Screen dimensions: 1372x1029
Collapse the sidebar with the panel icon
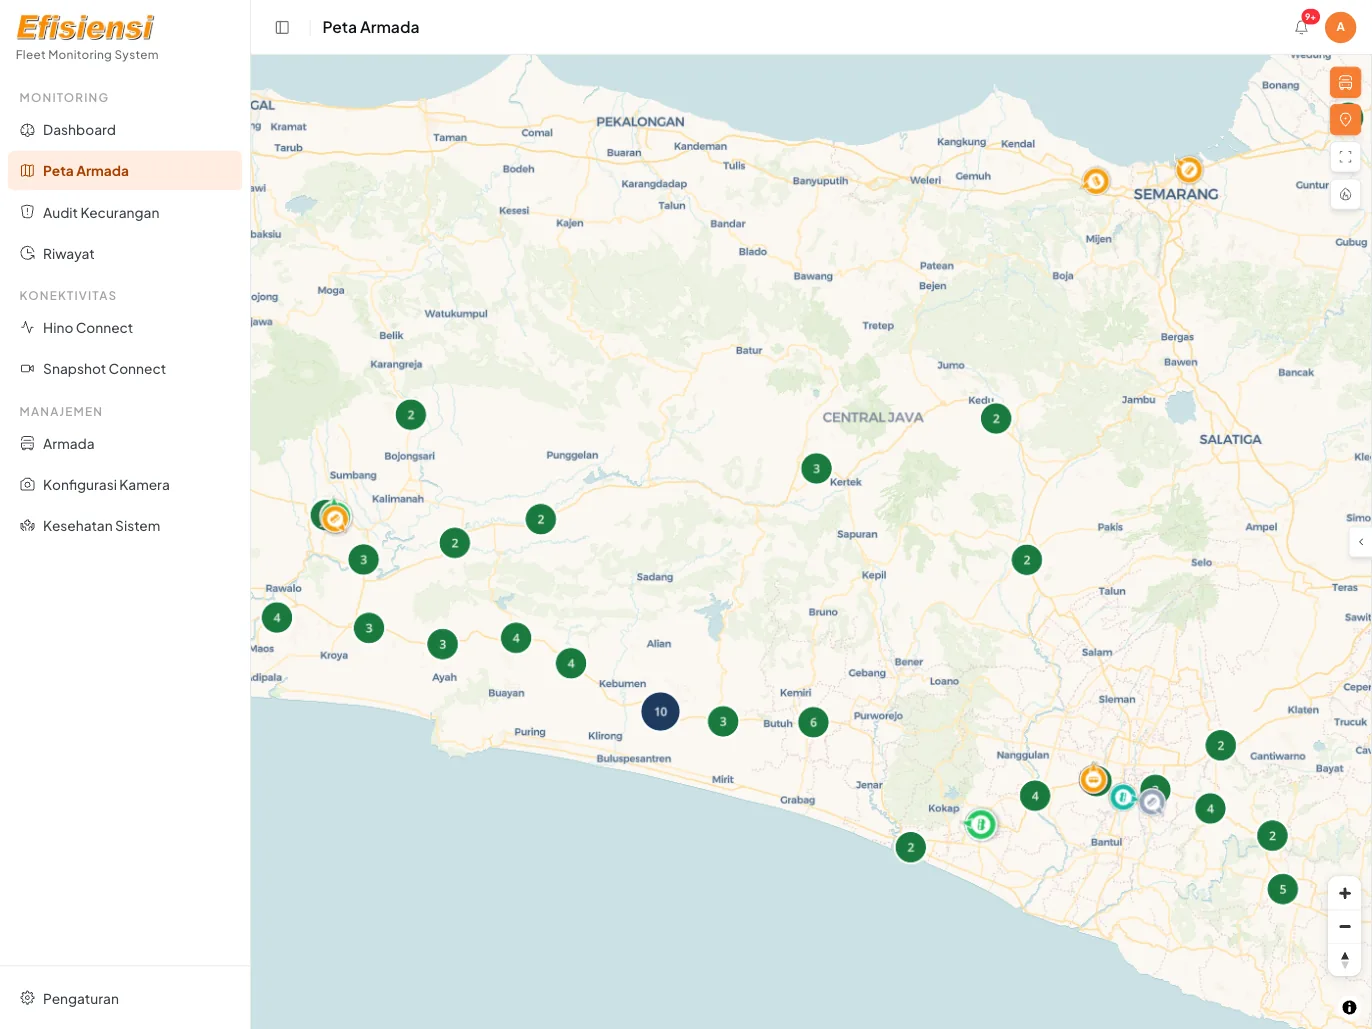point(282,27)
